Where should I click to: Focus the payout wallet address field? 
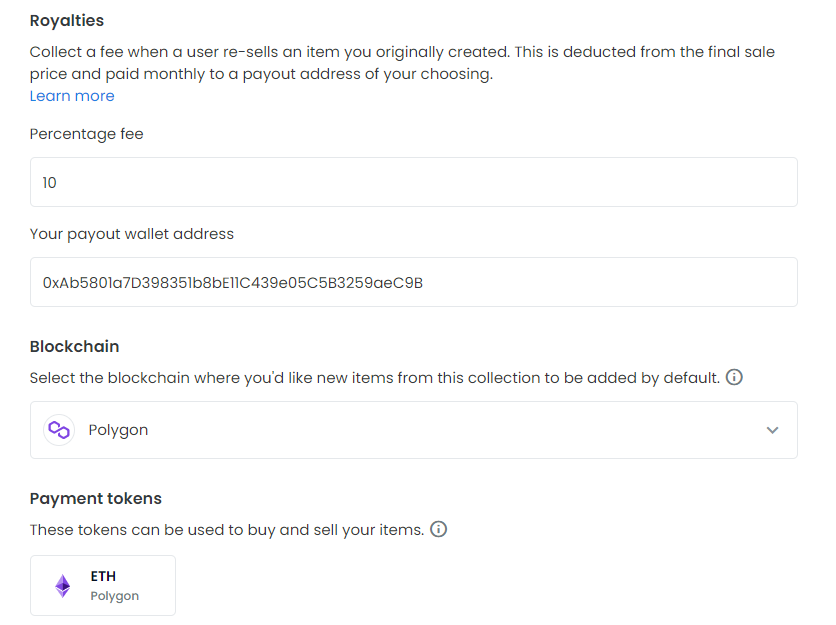413,282
